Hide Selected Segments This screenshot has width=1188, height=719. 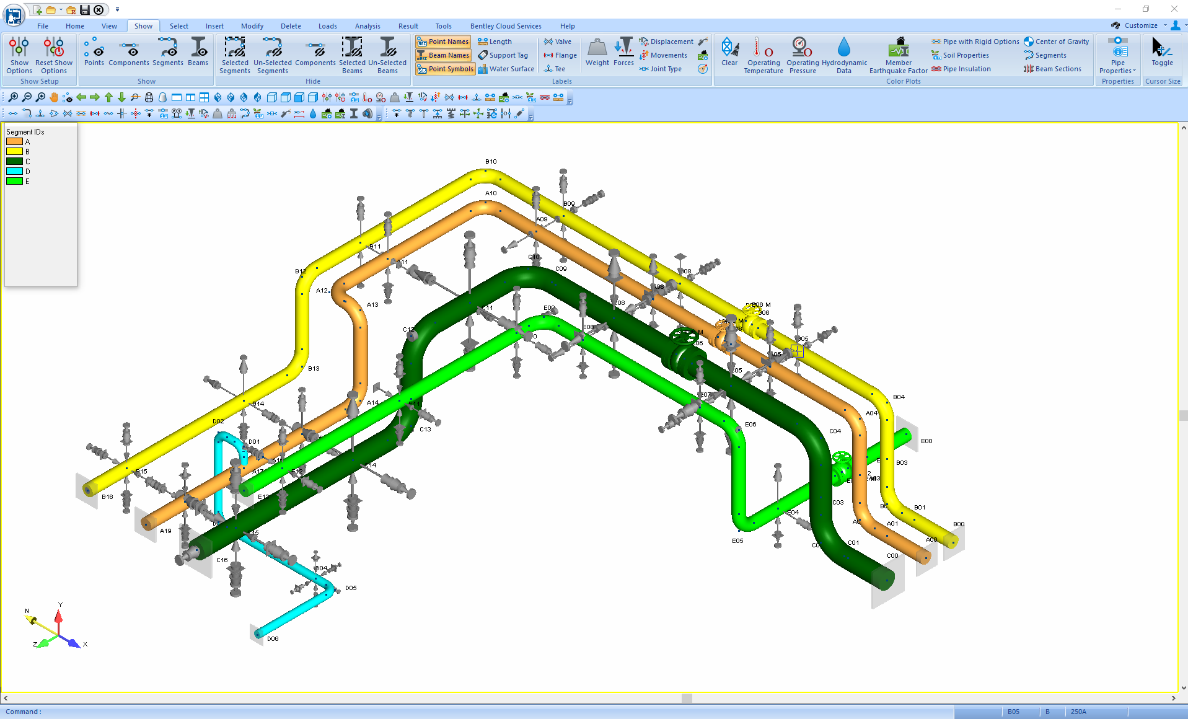(x=234, y=55)
